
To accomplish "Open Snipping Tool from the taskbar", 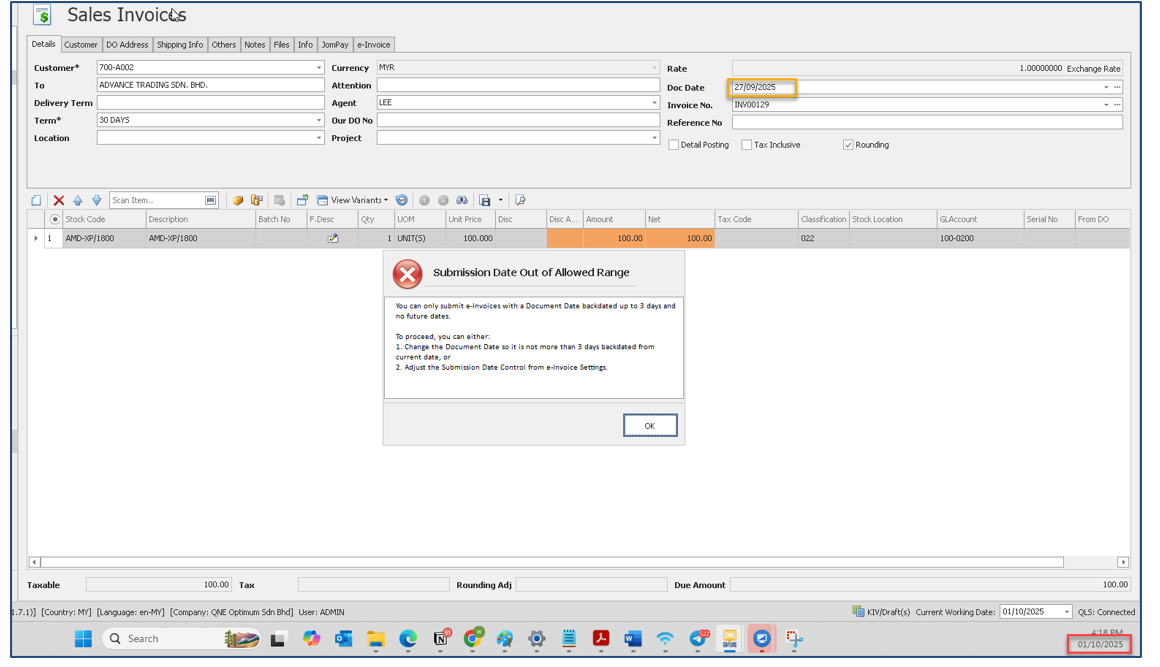I will [x=794, y=639].
